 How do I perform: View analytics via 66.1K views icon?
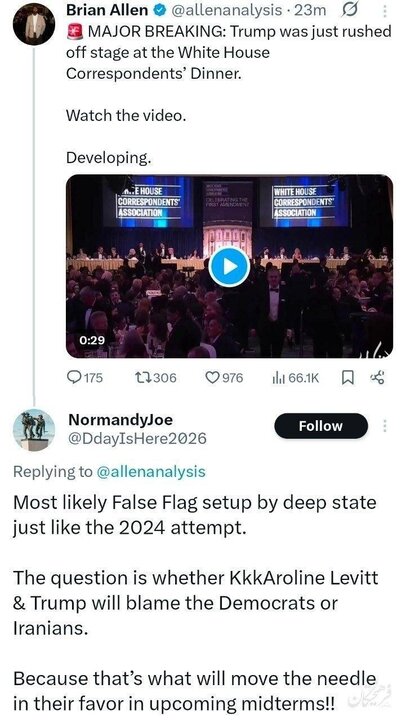[x=295, y=378]
